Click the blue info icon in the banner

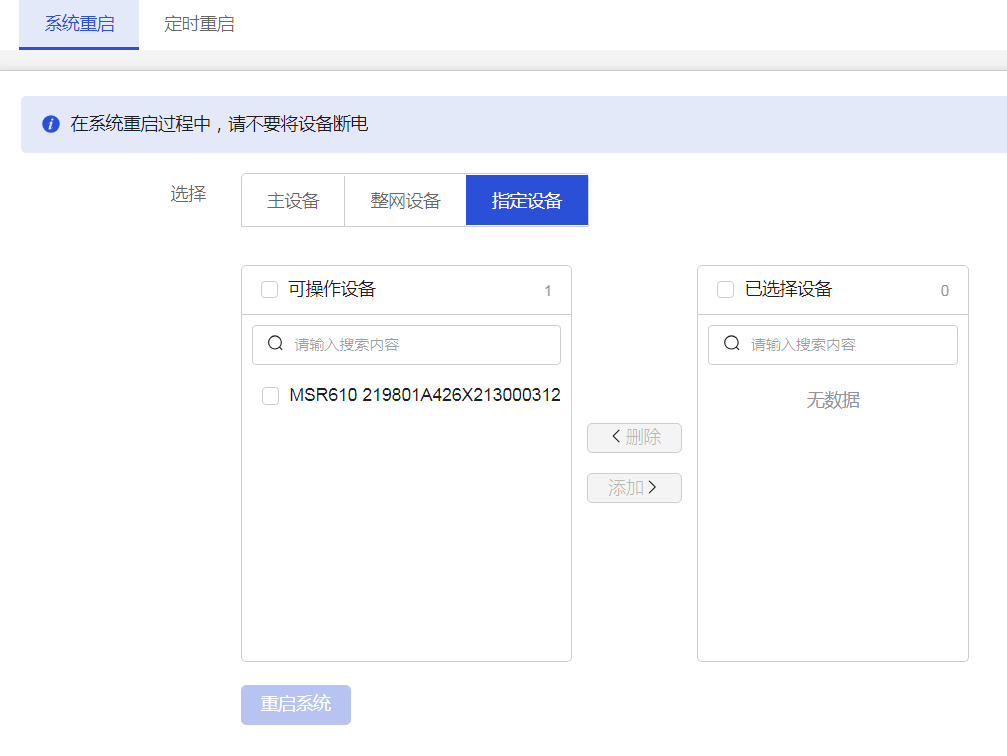pyautogui.click(x=51, y=125)
